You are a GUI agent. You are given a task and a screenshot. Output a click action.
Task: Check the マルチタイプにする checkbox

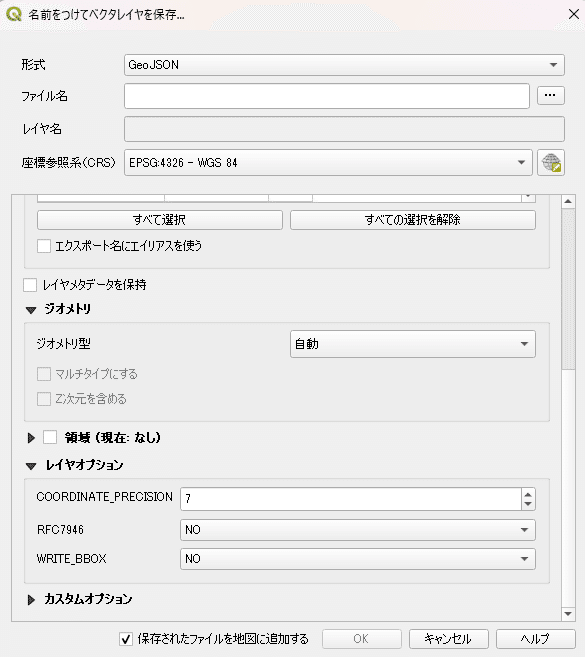pyautogui.click(x=44, y=374)
